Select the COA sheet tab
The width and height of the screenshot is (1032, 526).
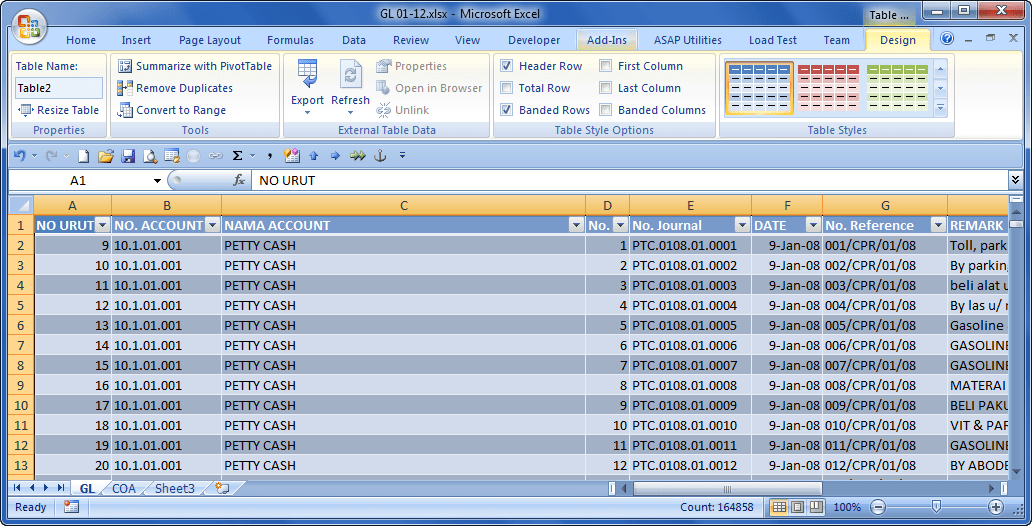tap(124, 488)
